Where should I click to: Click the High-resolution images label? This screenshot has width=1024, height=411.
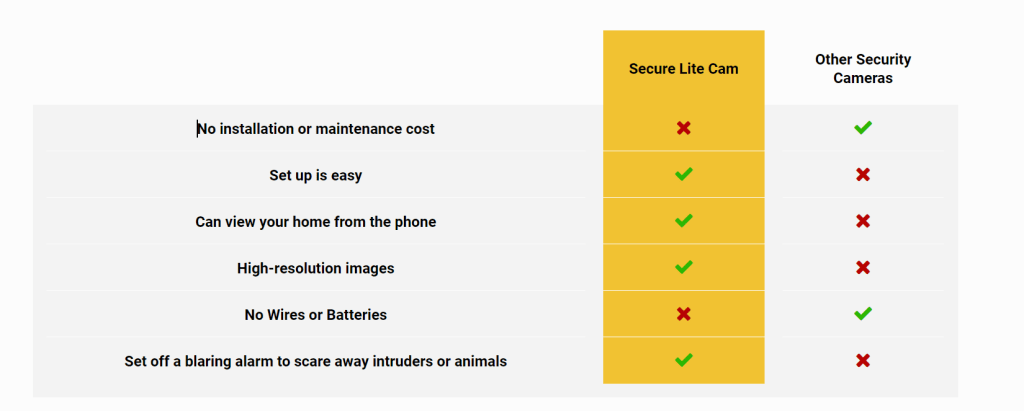[315, 268]
